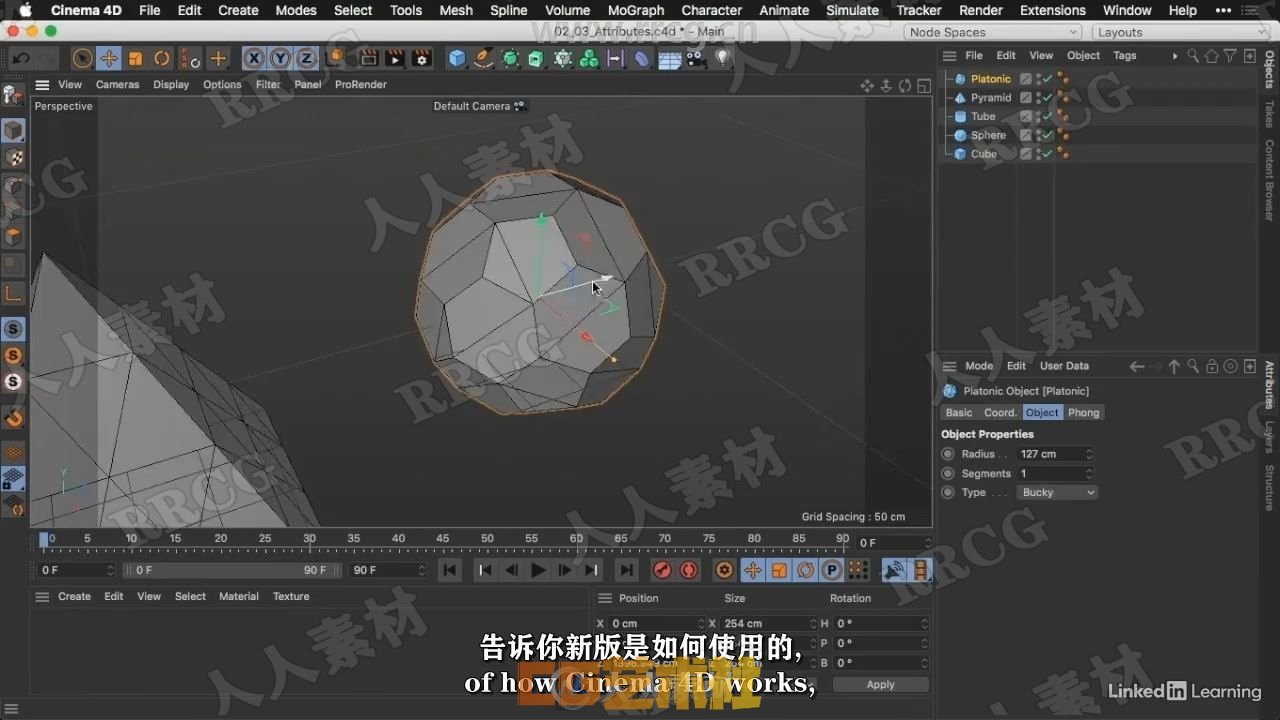Click the Object Manager search magnifier
Image resolution: width=1280 pixels, height=720 pixels.
[1193, 56]
